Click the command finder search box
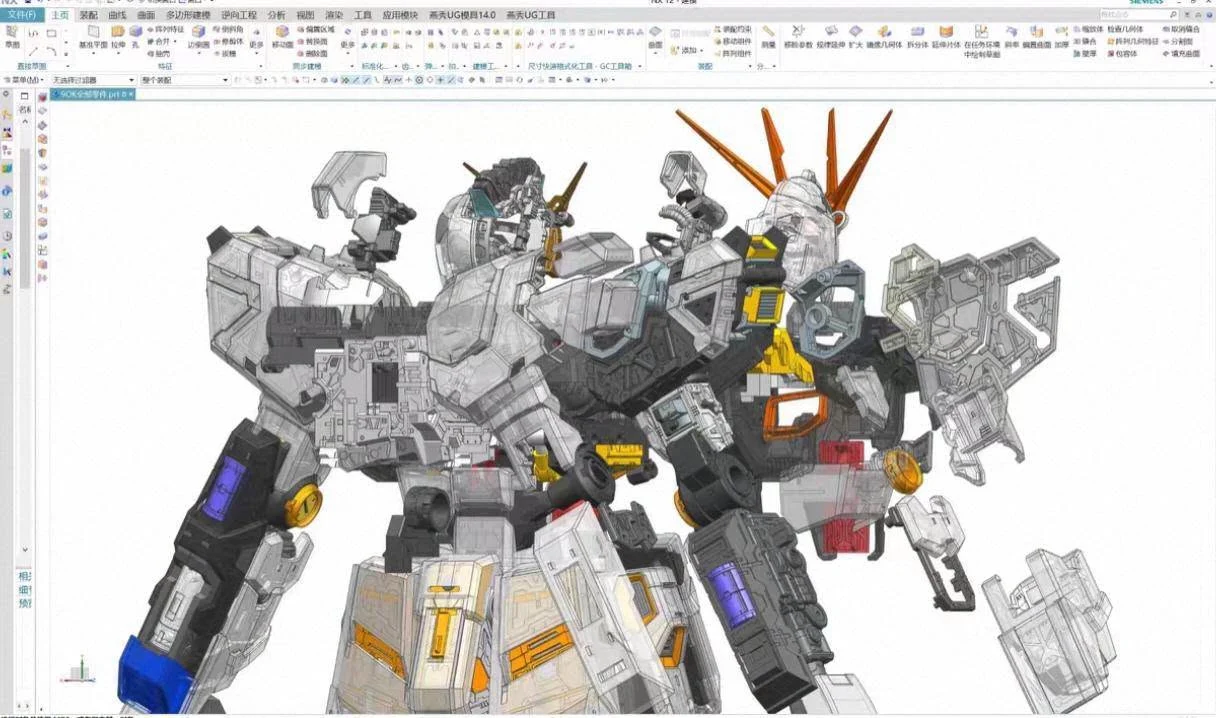 [1138, 15]
